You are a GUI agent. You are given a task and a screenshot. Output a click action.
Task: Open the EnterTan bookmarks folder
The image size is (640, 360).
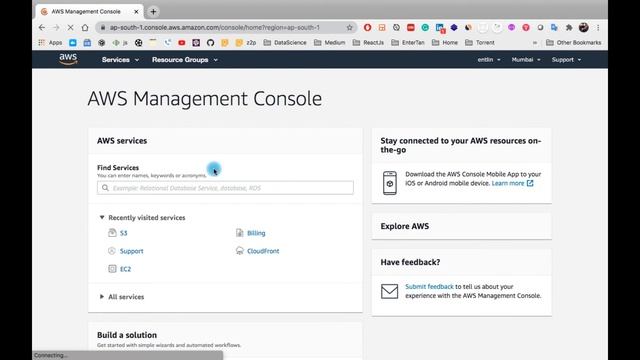point(408,42)
